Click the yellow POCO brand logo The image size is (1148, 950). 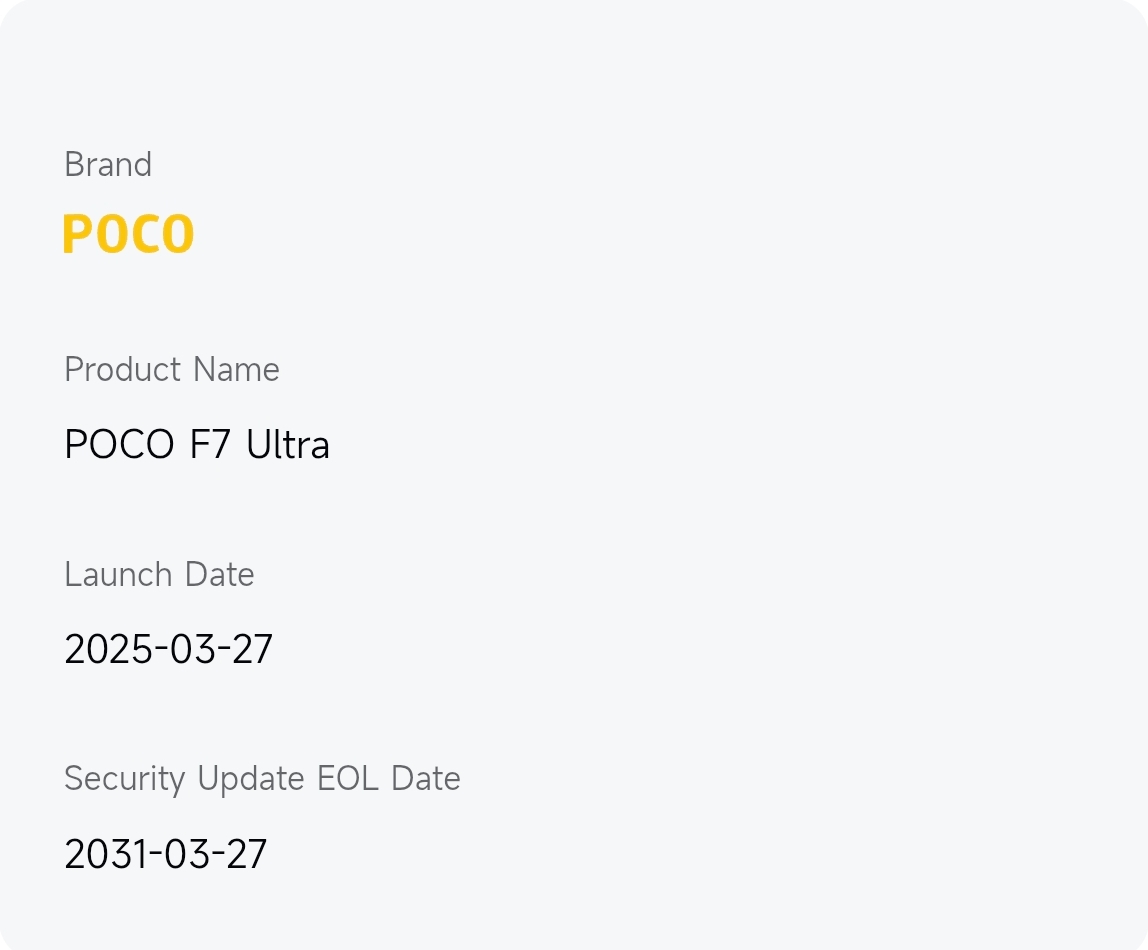click(128, 234)
